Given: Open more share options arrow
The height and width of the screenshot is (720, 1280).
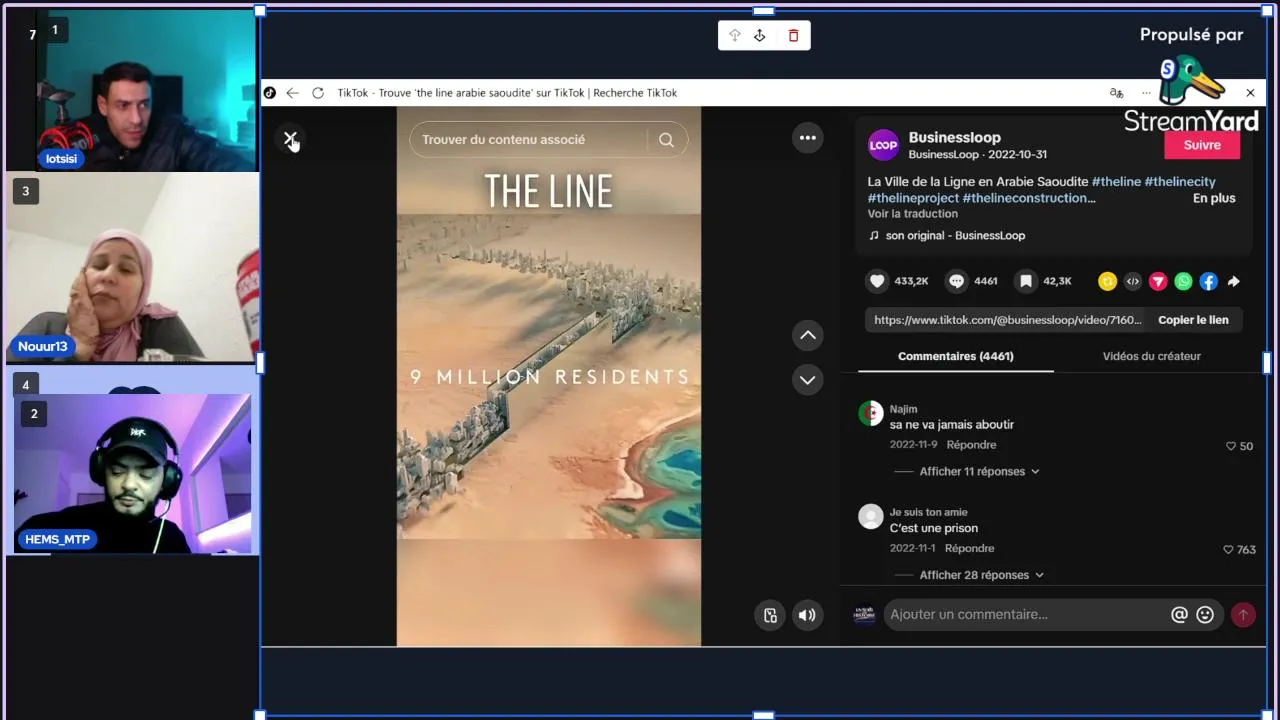Looking at the screenshot, I should pos(1234,282).
